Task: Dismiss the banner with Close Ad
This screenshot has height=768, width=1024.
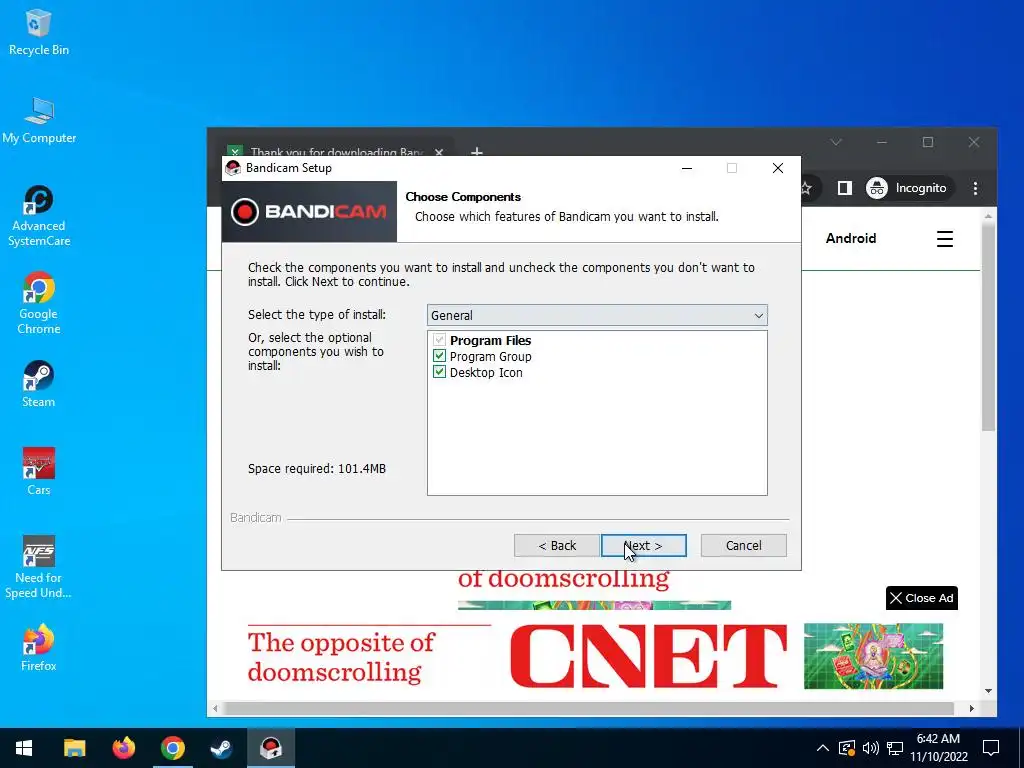Action: pos(921,598)
